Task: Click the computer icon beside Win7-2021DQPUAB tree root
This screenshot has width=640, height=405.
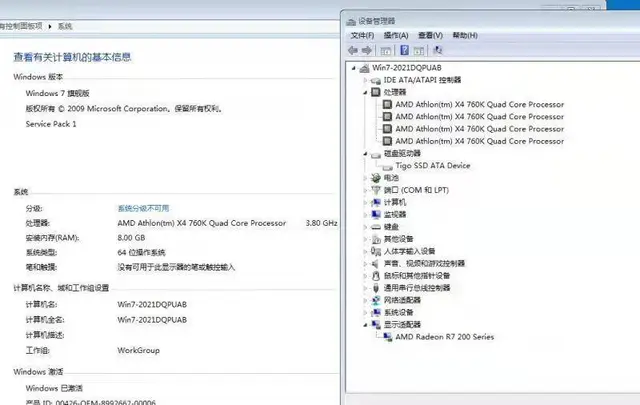Action: click(364, 68)
